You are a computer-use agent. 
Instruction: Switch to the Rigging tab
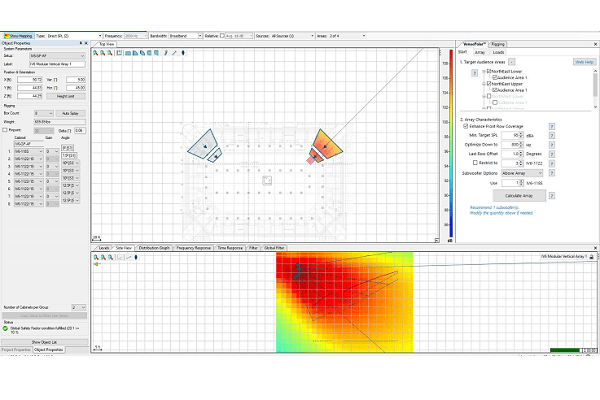pyautogui.click(x=498, y=44)
